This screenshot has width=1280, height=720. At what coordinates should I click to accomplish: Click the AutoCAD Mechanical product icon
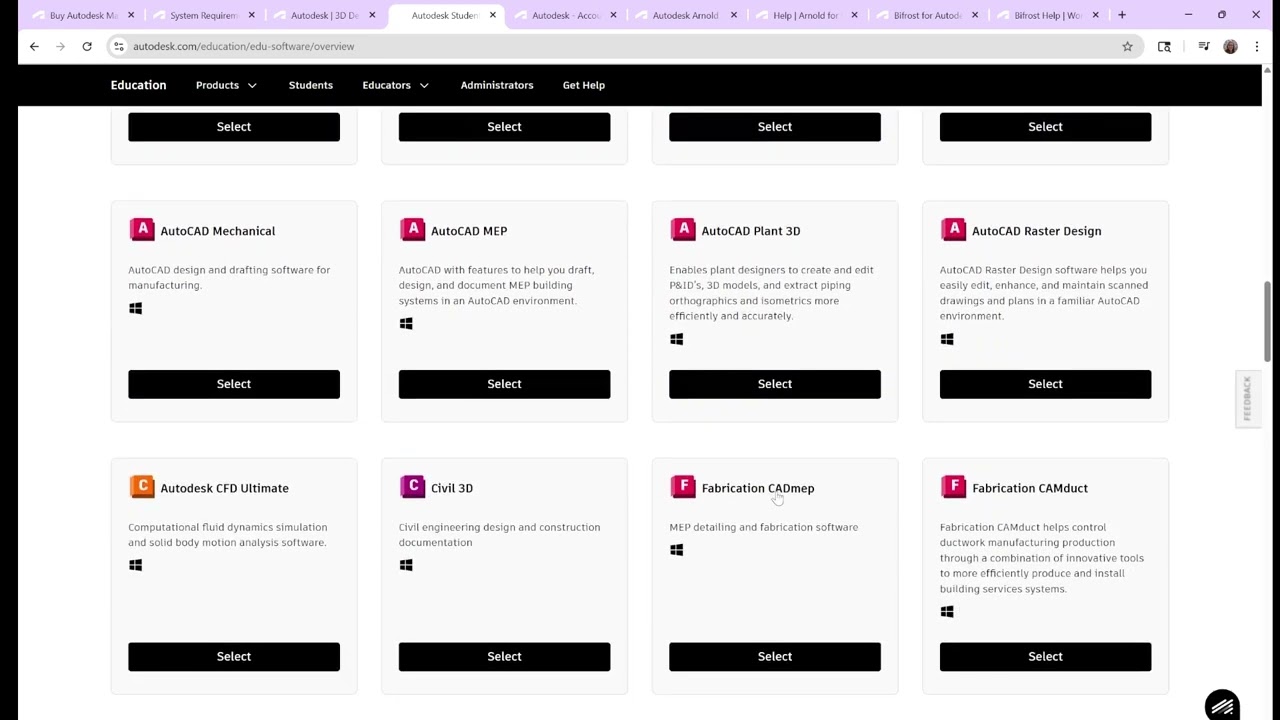pos(142,230)
